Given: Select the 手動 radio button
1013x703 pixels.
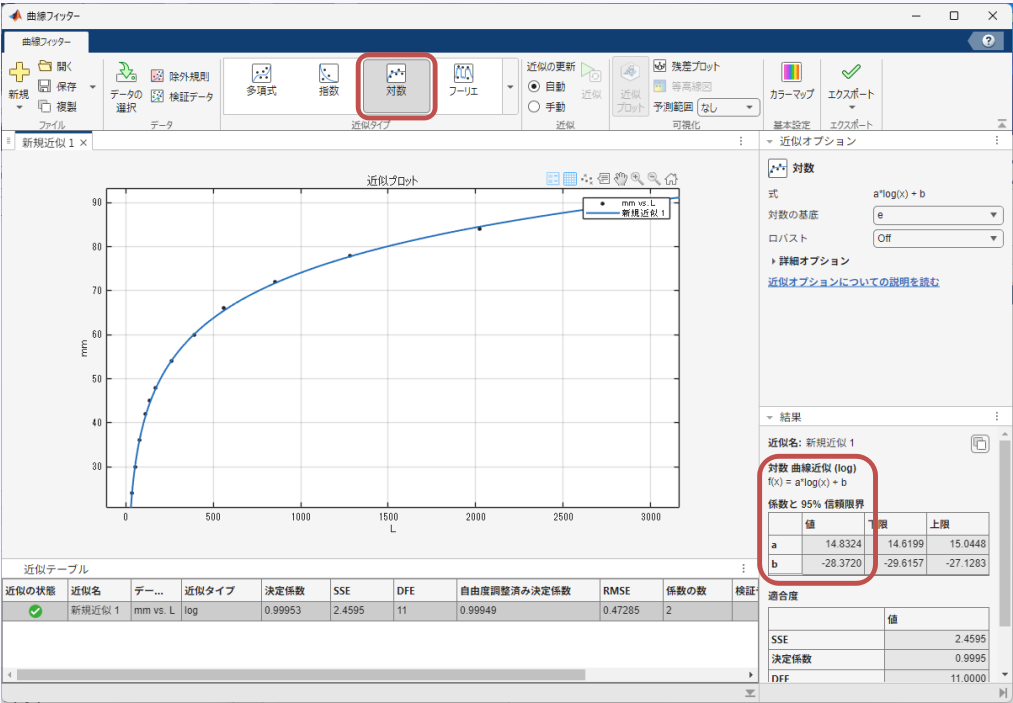Looking at the screenshot, I should coord(534,106).
